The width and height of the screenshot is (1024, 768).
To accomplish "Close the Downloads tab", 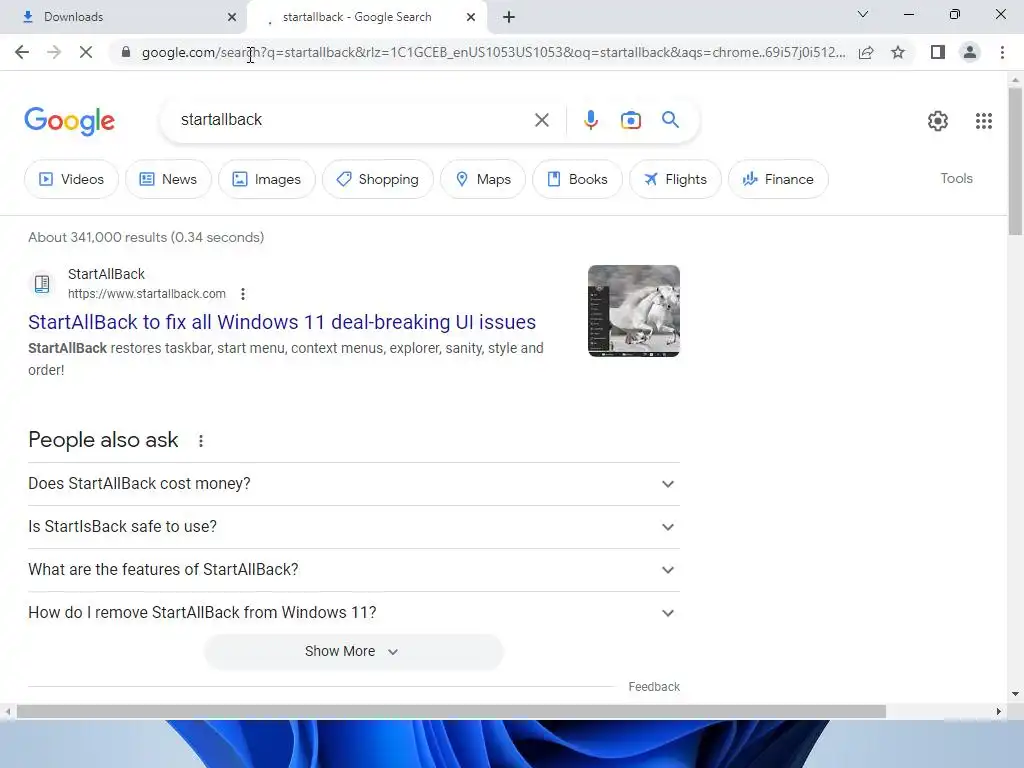I will [232, 17].
